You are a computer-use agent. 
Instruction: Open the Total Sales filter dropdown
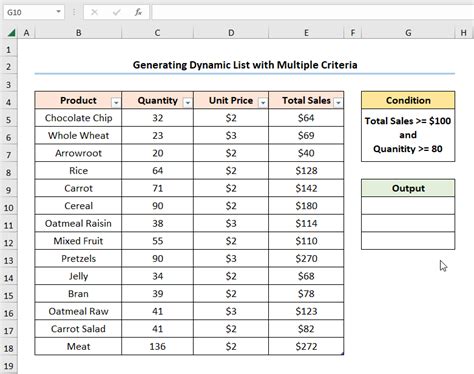coord(338,103)
